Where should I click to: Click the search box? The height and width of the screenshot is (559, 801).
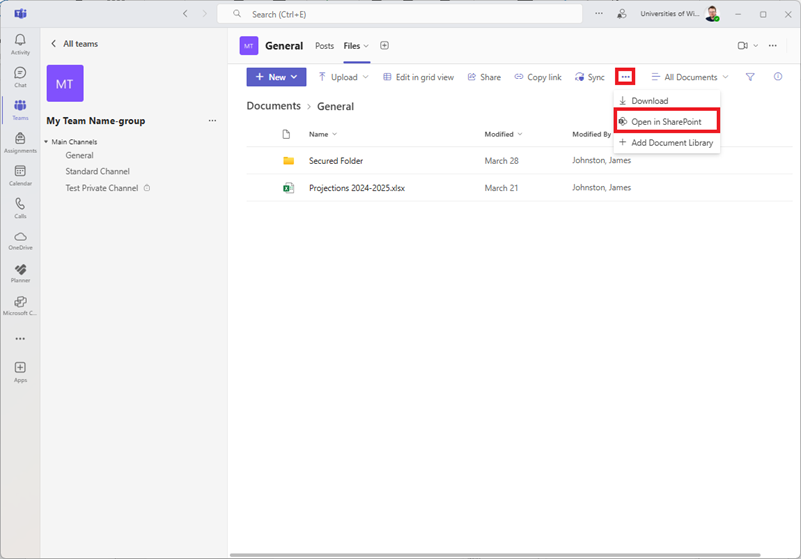click(400, 14)
